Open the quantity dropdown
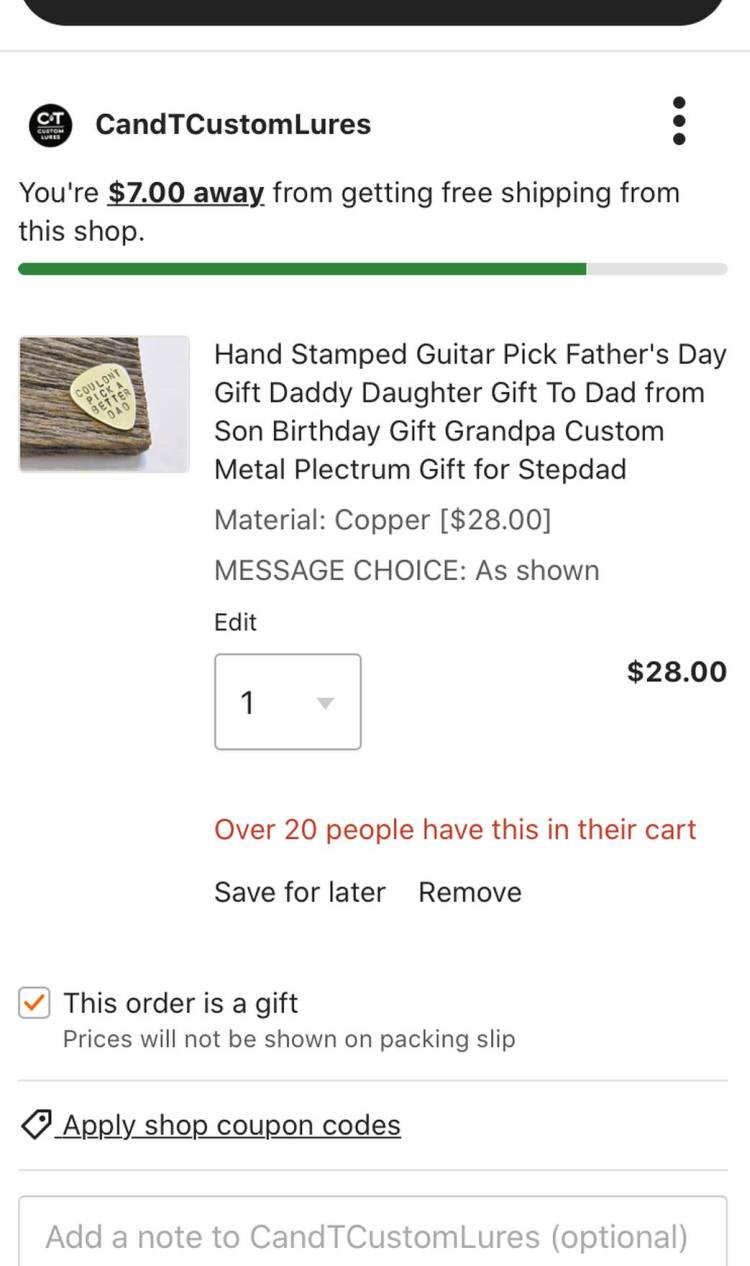 pos(287,701)
